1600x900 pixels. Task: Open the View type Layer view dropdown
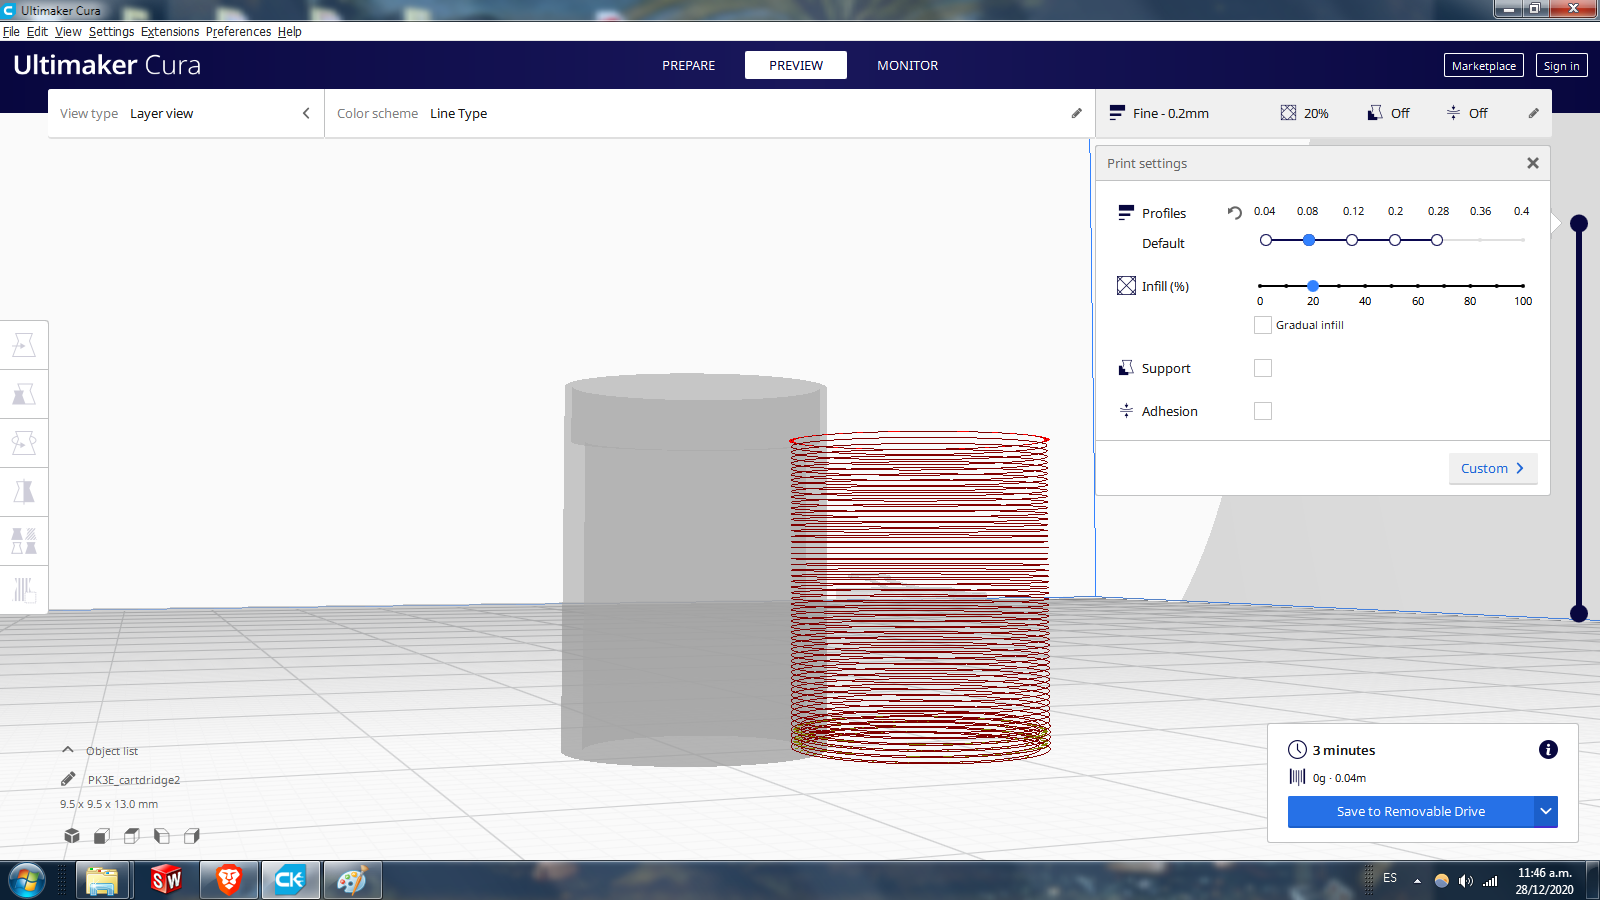coord(186,113)
